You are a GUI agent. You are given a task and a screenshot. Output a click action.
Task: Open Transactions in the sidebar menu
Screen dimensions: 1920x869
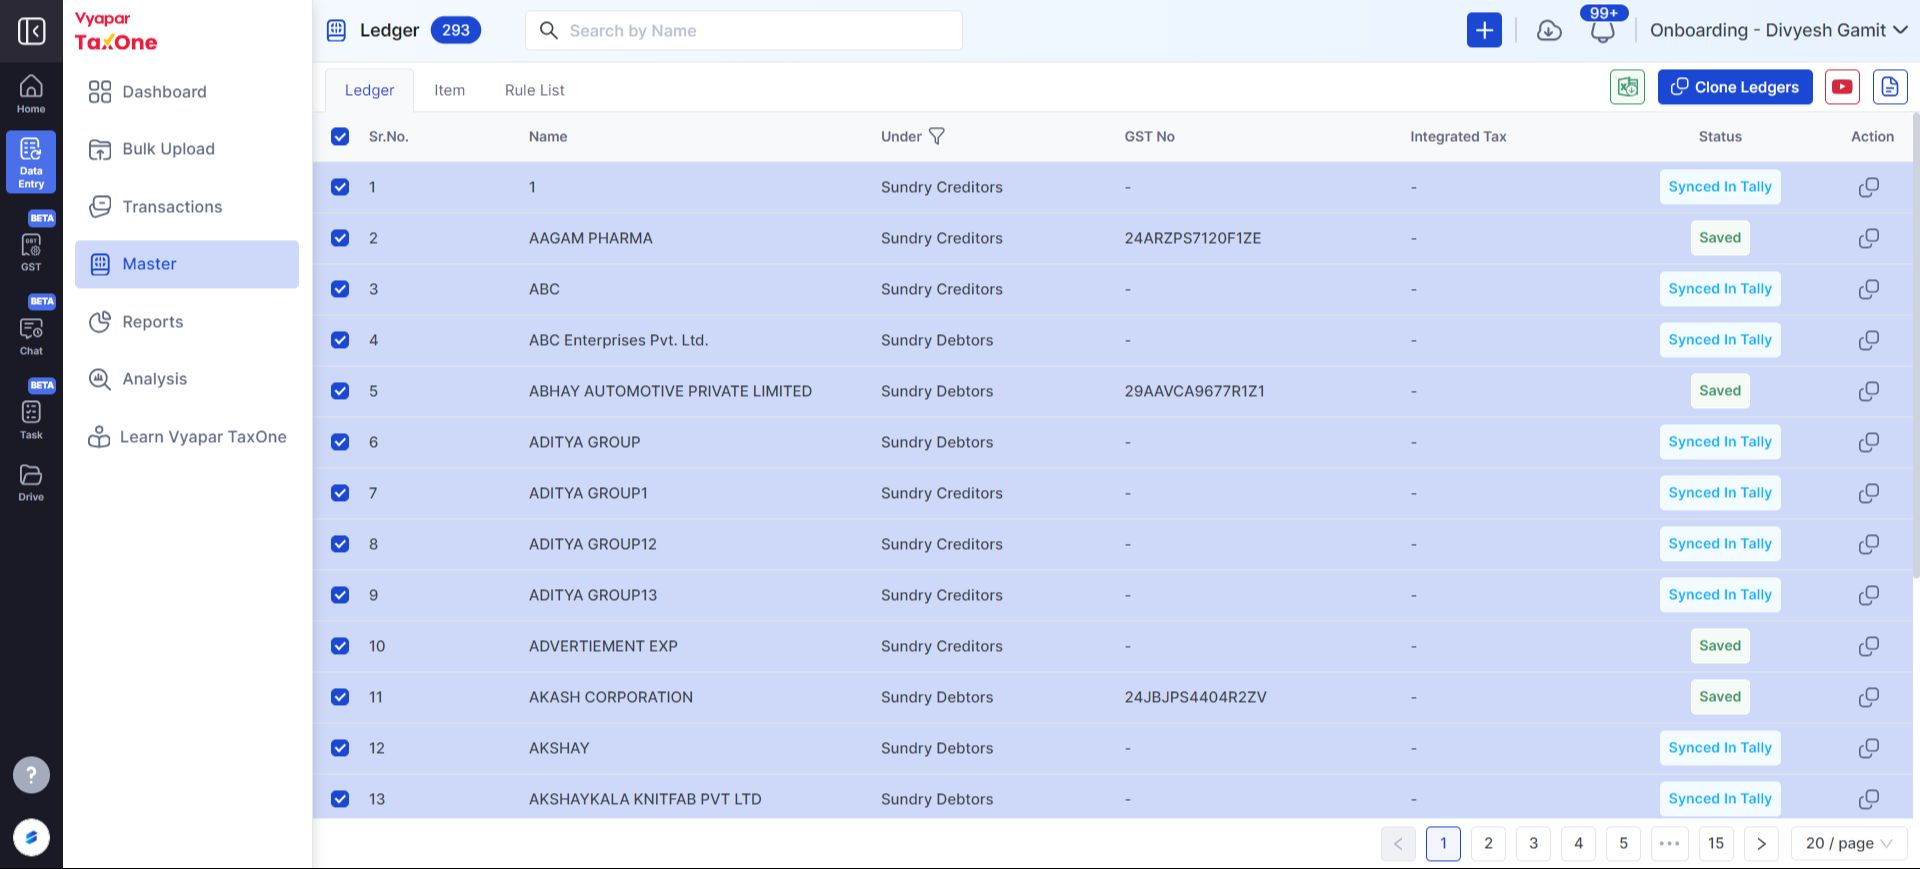tap(187, 207)
